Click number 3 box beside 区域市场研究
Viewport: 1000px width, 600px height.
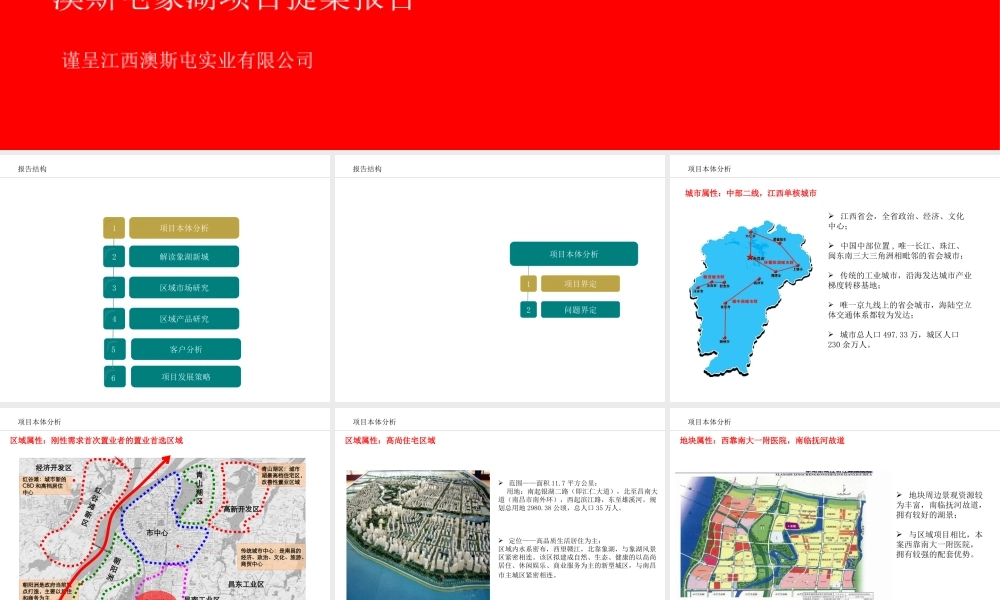tap(114, 288)
